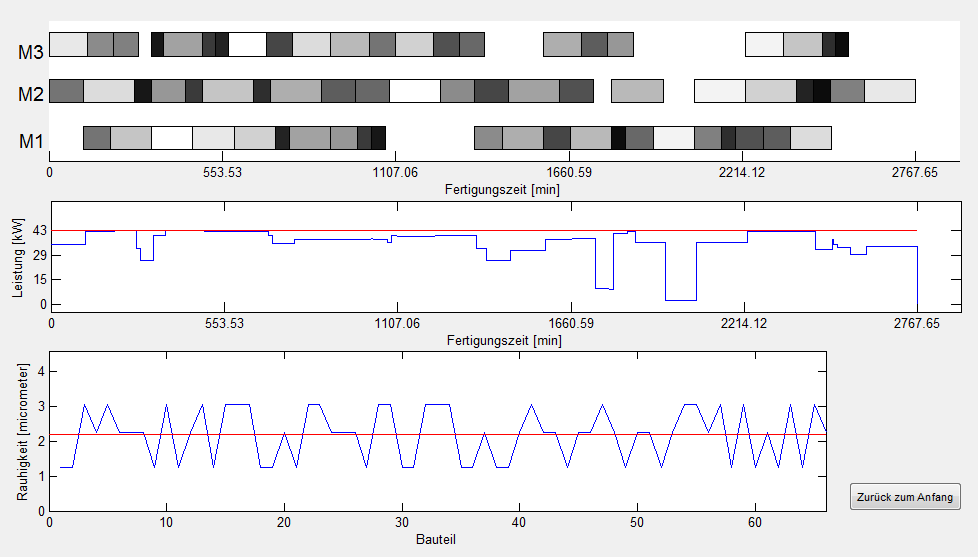This screenshot has width=978, height=557.
Task: Click the Zurück zum Anfang button
Action: point(905,497)
